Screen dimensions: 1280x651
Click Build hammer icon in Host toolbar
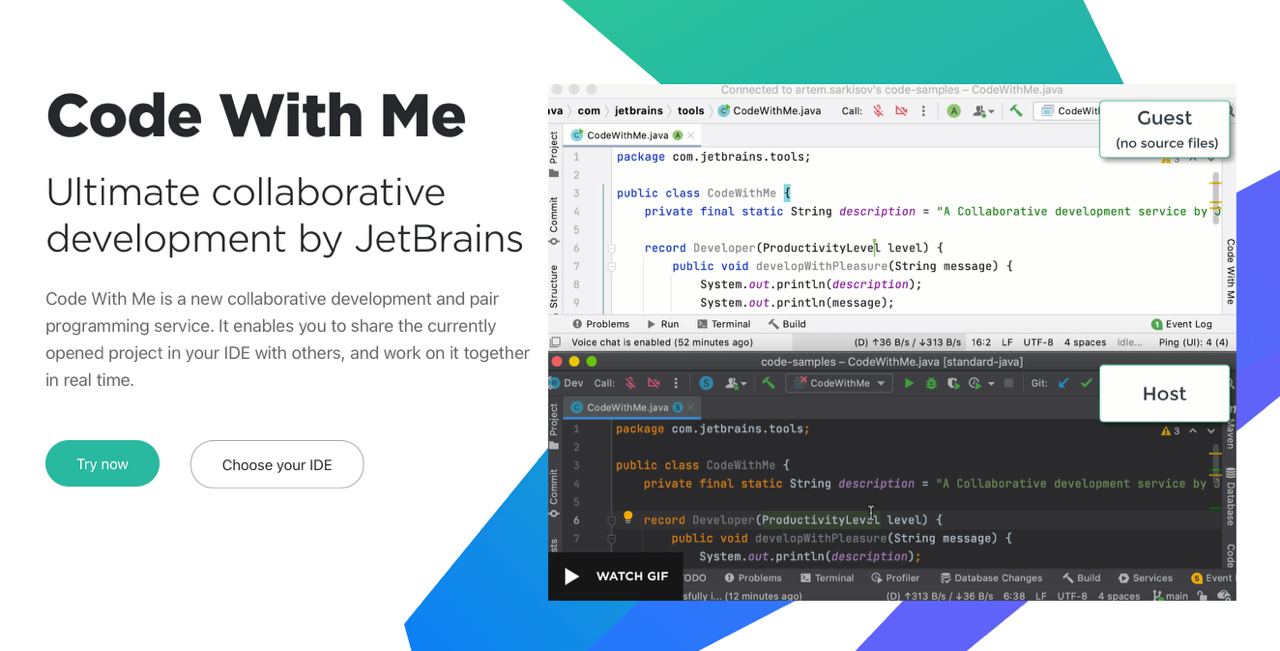click(768, 383)
